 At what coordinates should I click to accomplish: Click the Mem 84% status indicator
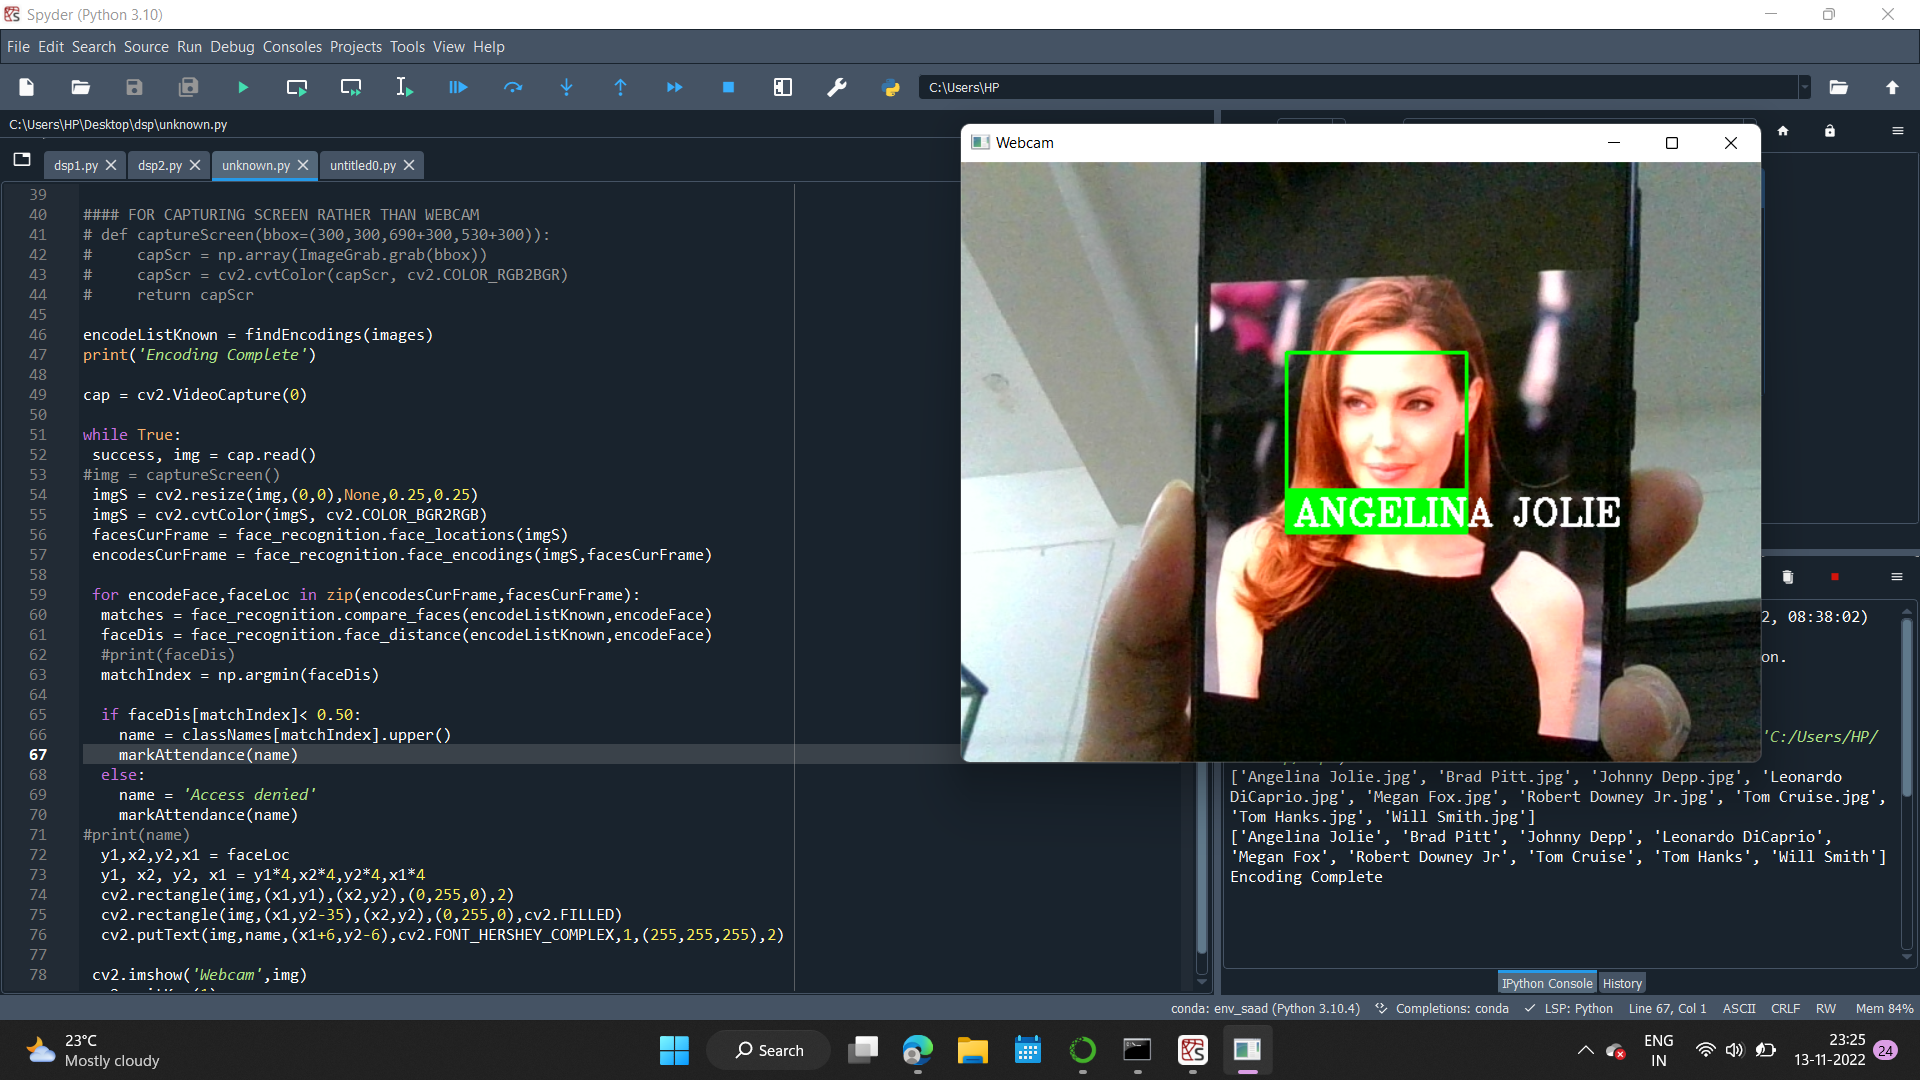[x=1884, y=1008]
